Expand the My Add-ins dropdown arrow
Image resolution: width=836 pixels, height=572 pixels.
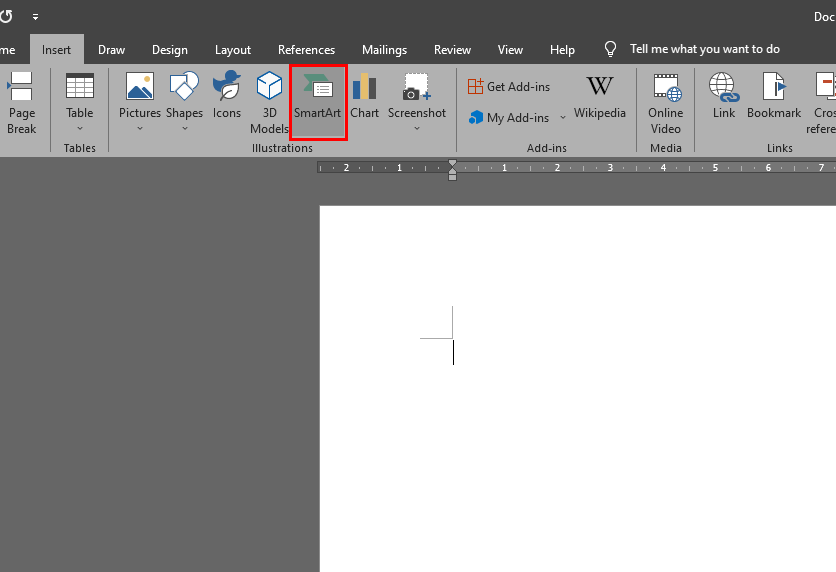[x=562, y=117]
